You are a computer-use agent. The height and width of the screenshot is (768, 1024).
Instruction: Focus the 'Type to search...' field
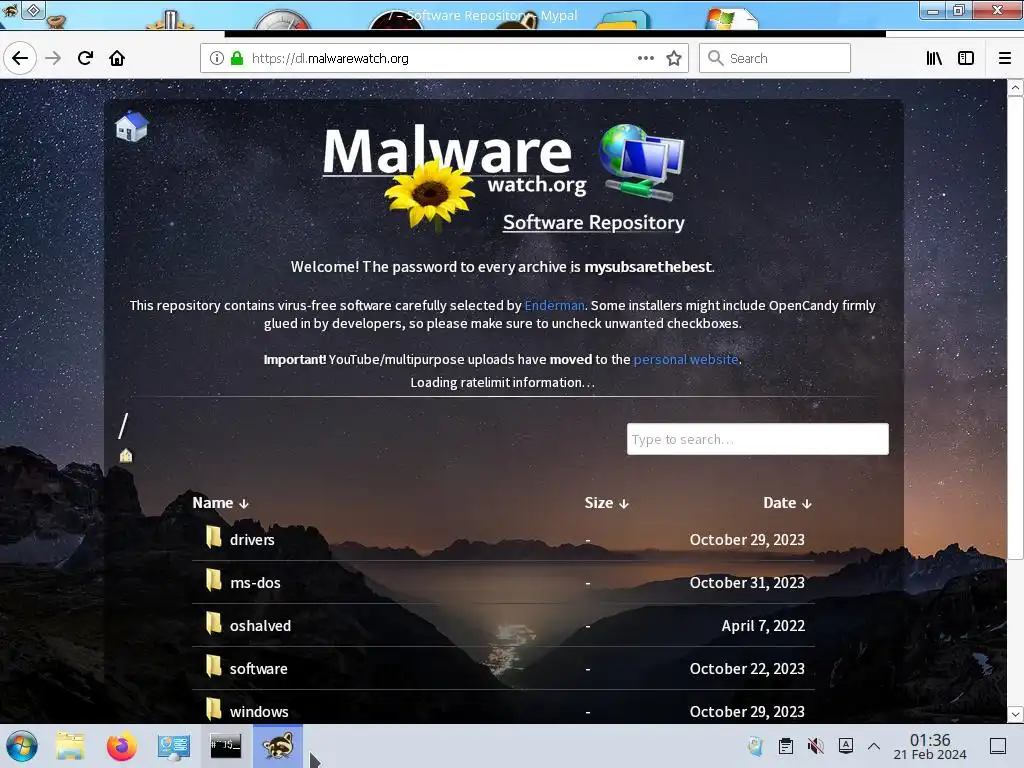click(758, 439)
